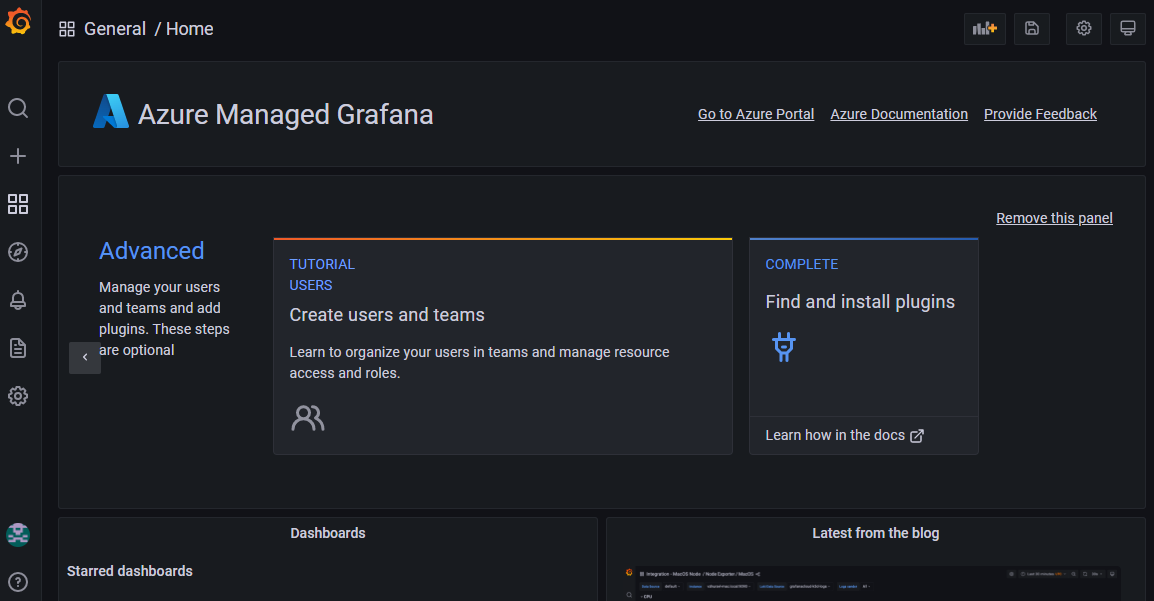
Task: Click the Dashboards panel title
Action: [328, 533]
